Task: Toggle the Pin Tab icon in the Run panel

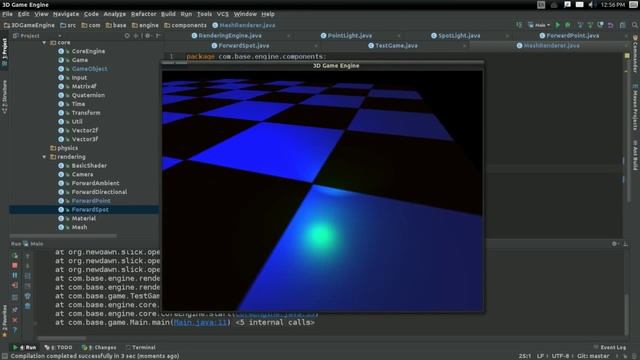Action: (15, 310)
